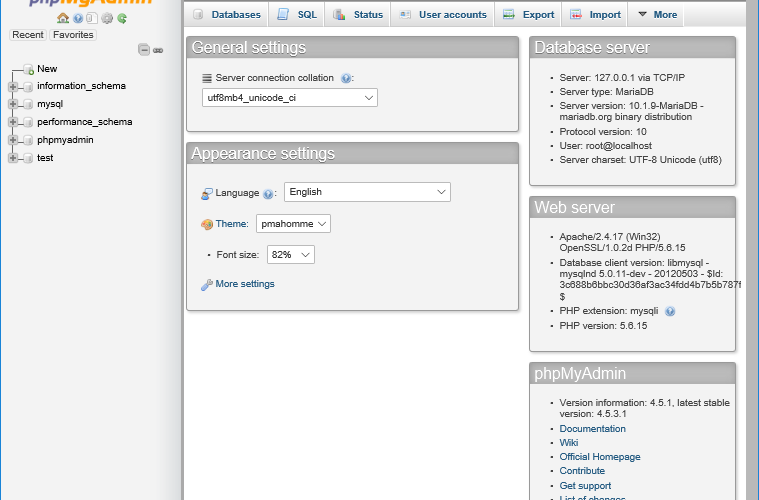Expand the test database node
The image size is (759, 500).
(x=13, y=158)
